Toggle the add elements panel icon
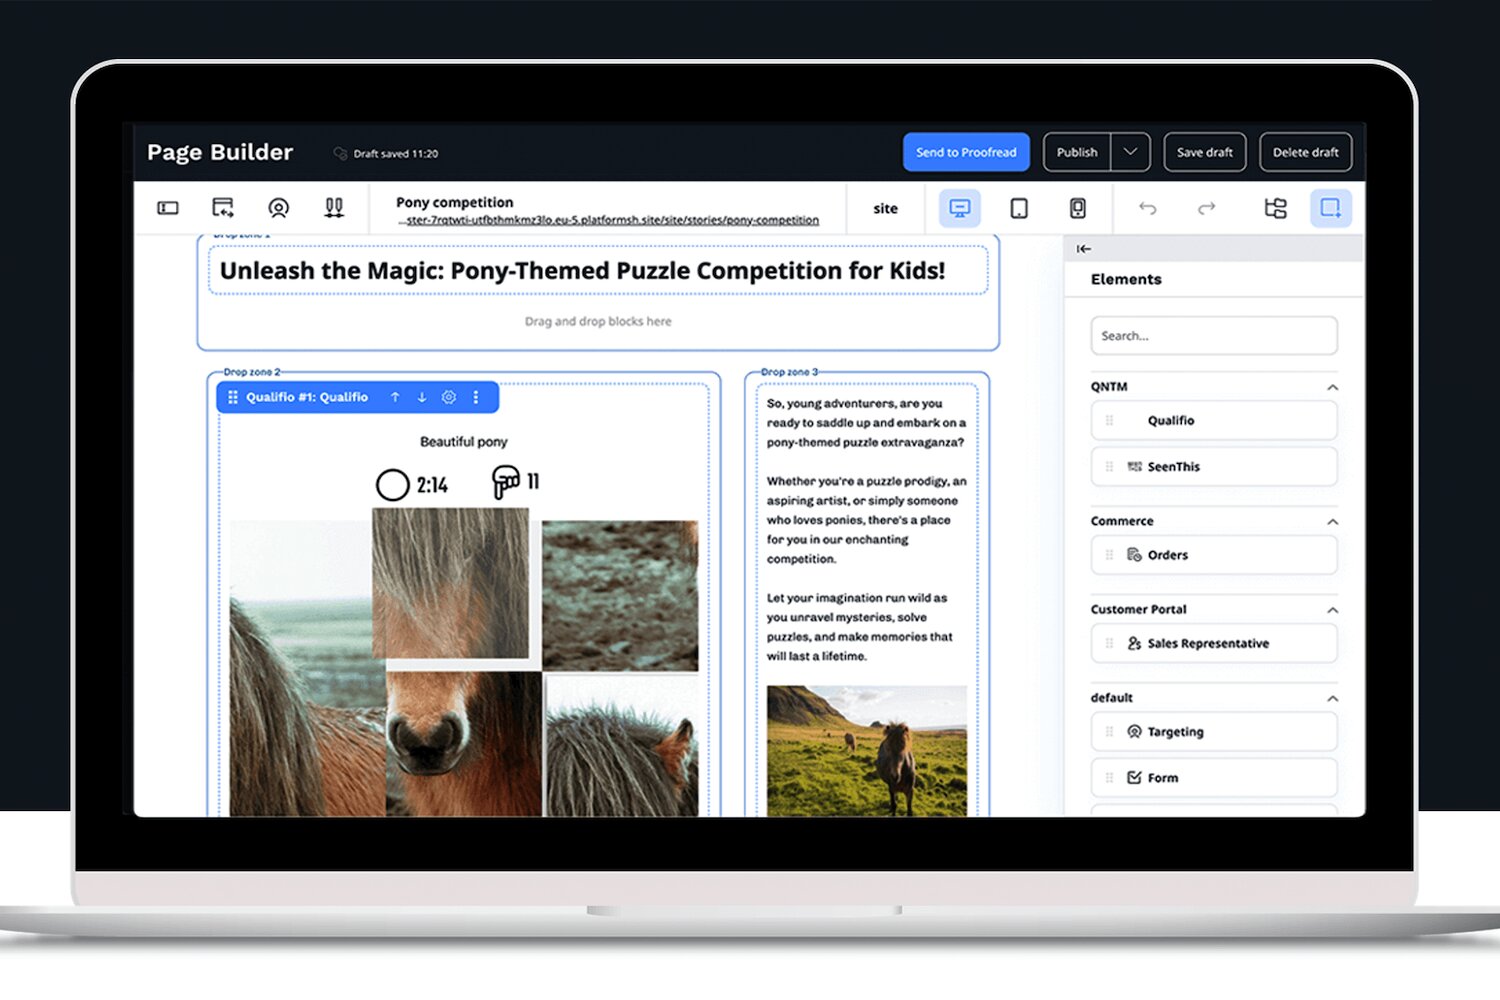 click(x=1330, y=208)
